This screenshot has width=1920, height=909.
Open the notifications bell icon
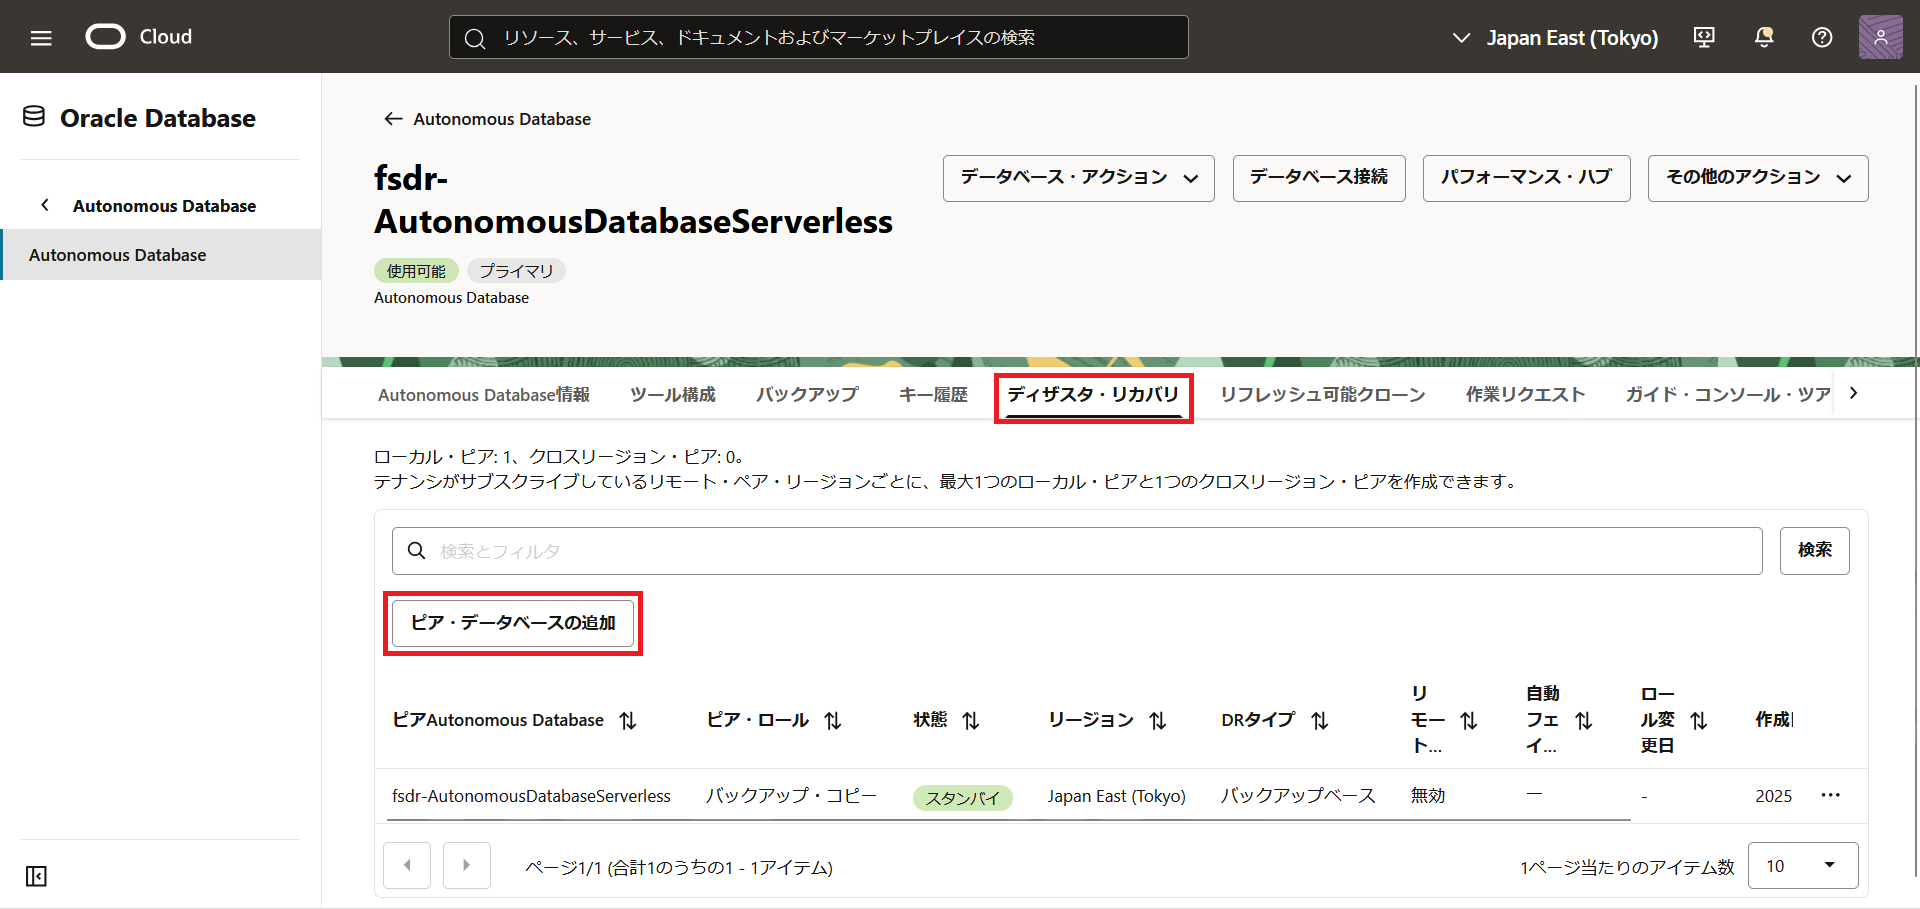1764,38
